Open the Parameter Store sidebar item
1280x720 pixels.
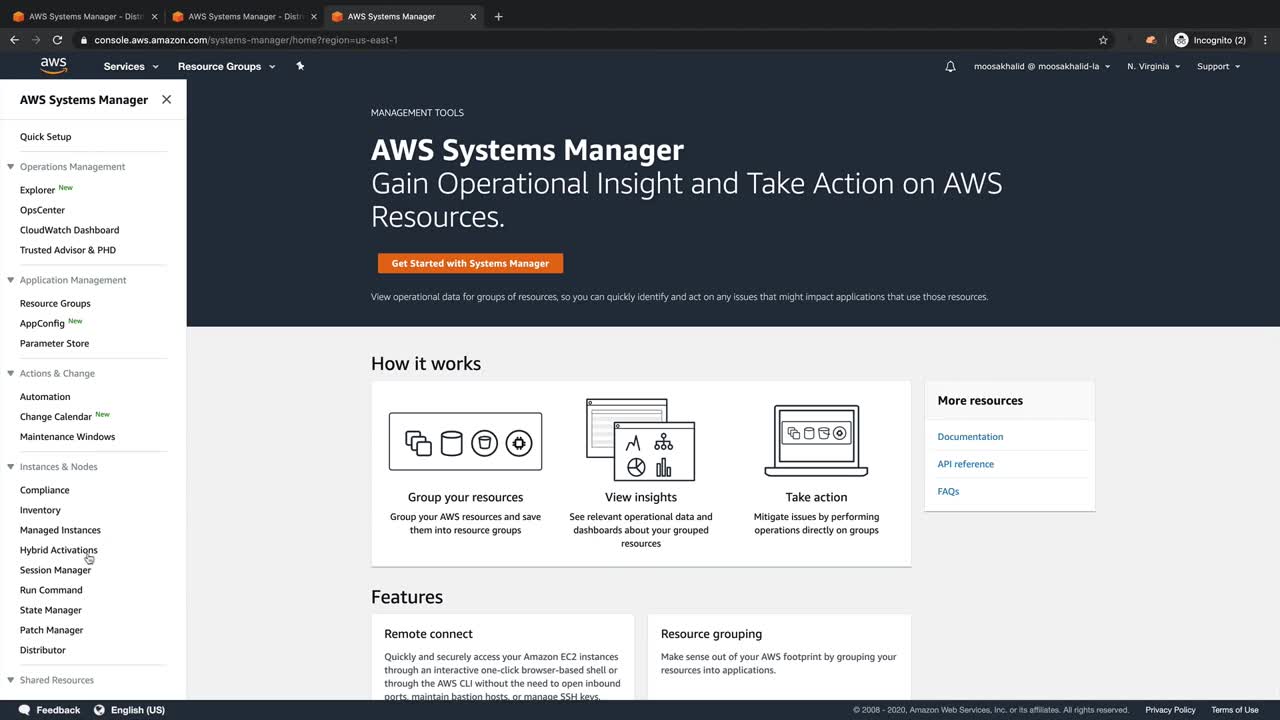[54, 343]
